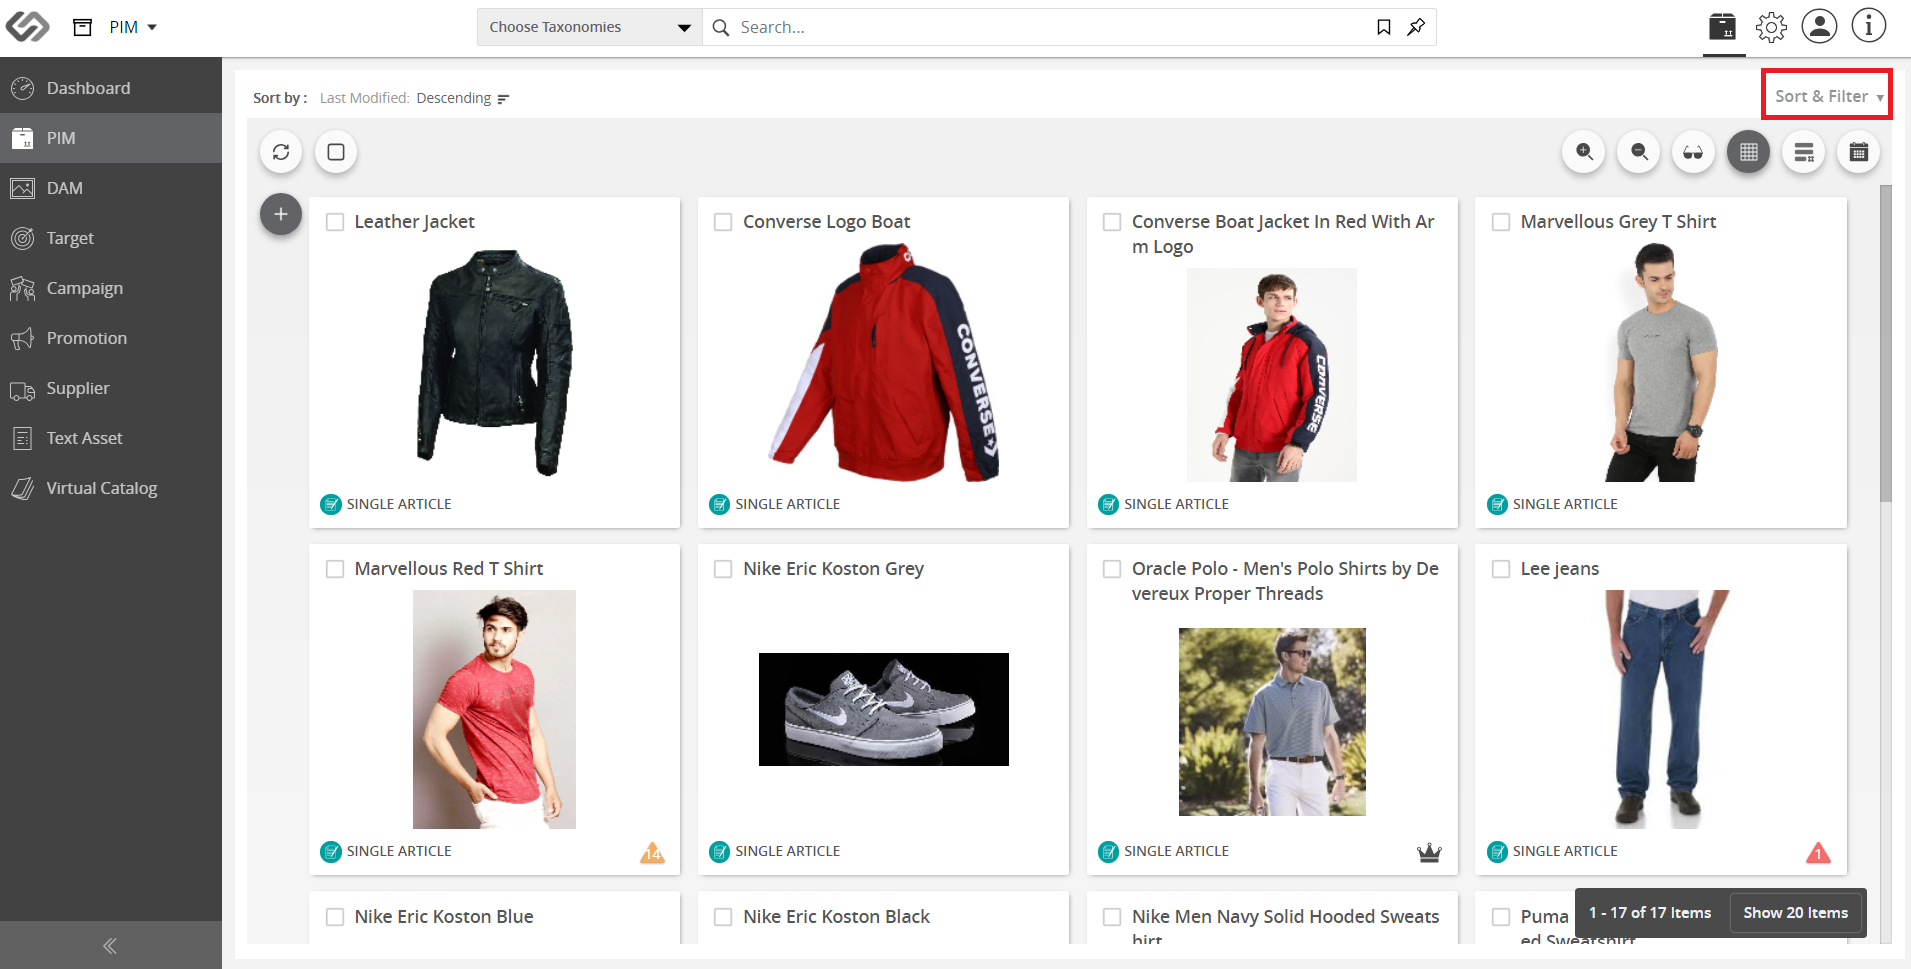Image resolution: width=1911 pixels, height=969 pixels.
Task: Open the Leather Jacket thumbnail
Action: [x=494, y=362]
